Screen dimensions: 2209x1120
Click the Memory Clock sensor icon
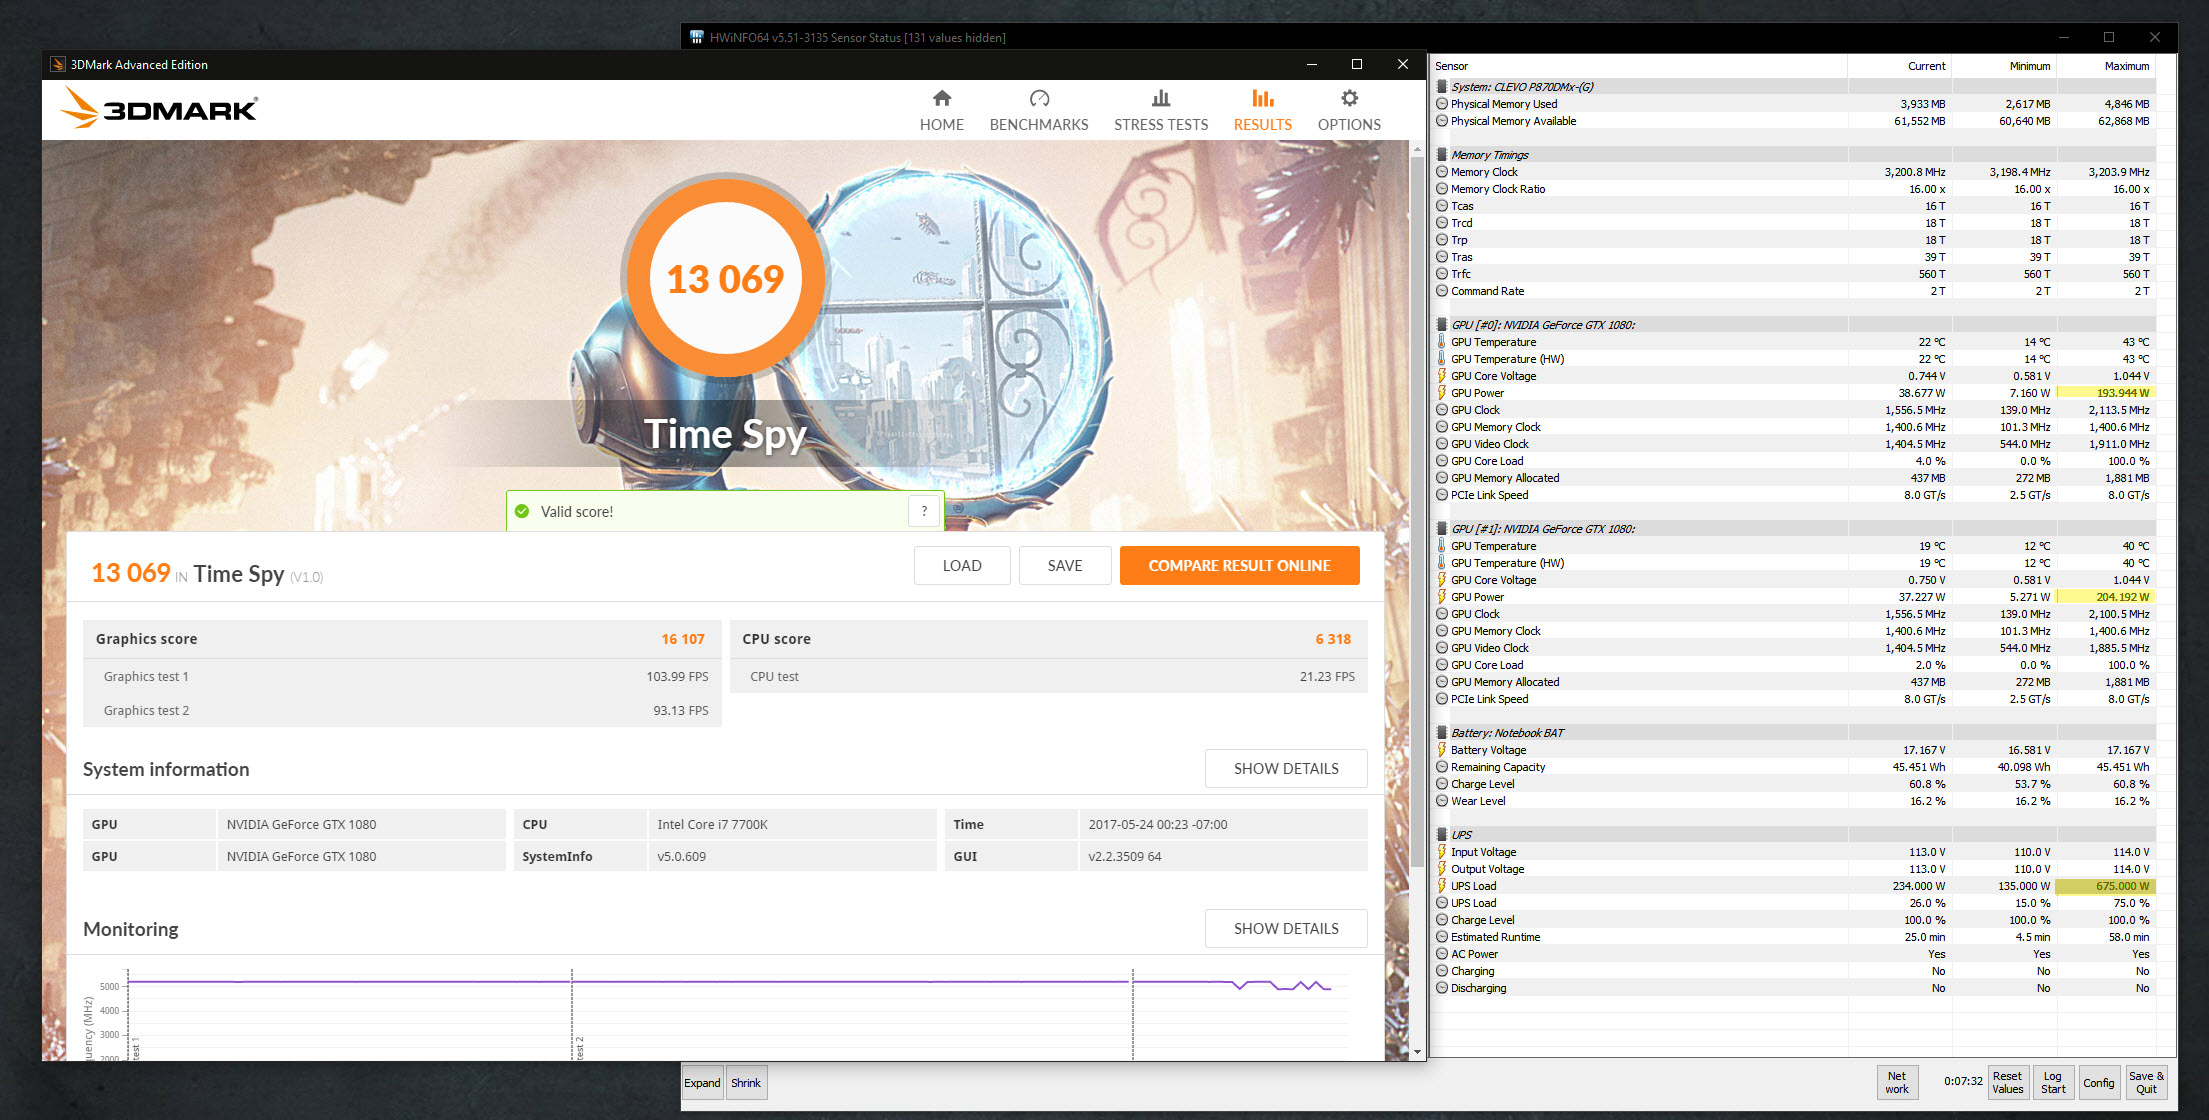(x=1441, y=172)
